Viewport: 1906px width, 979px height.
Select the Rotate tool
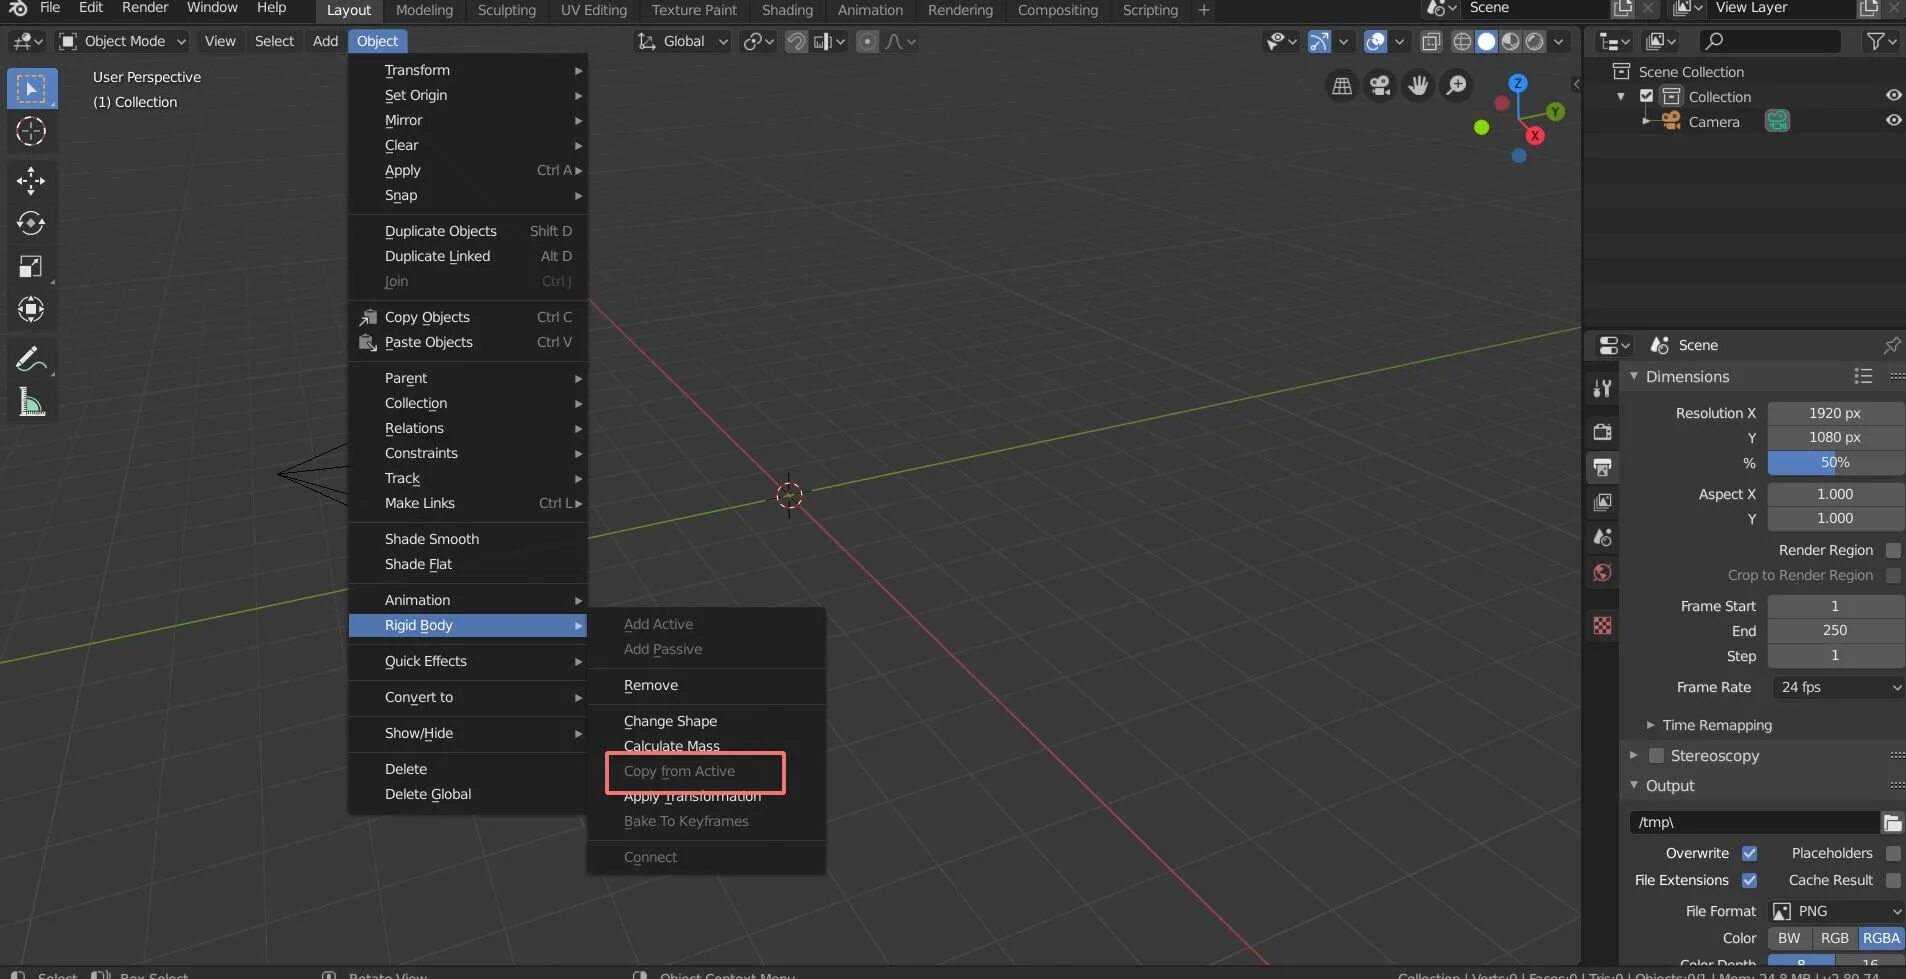31,223
